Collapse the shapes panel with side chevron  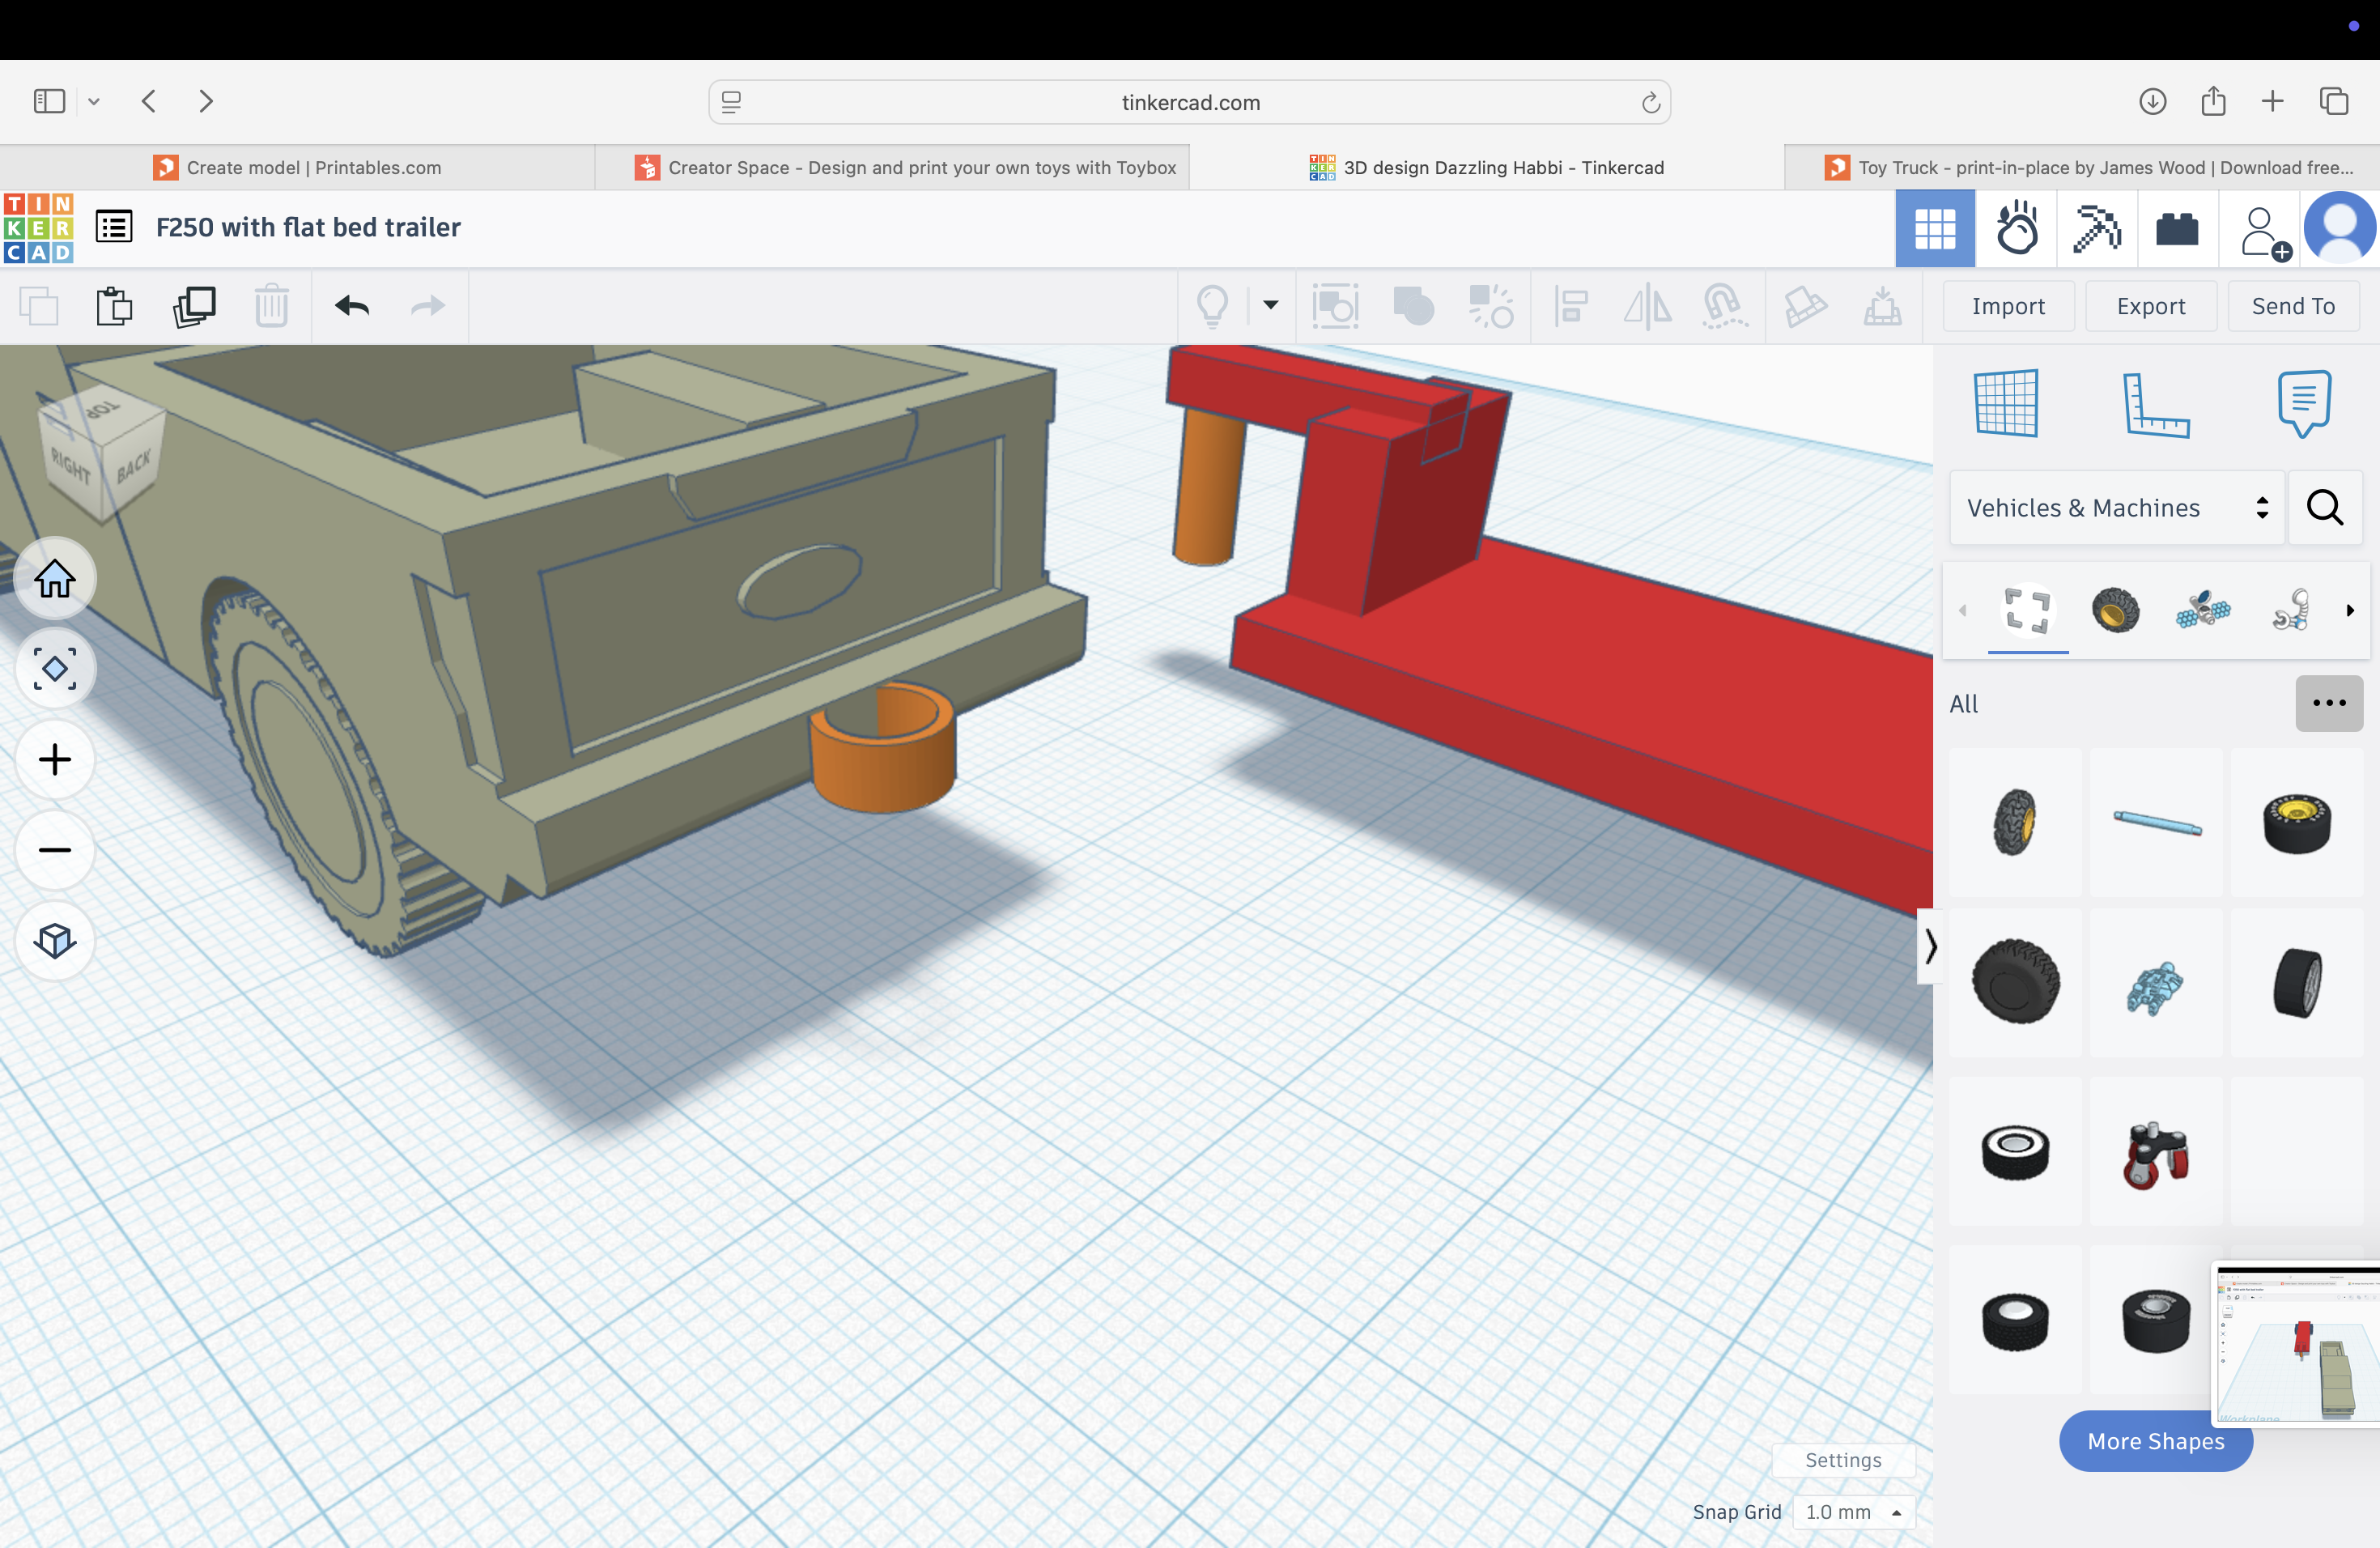point(1929,946)
